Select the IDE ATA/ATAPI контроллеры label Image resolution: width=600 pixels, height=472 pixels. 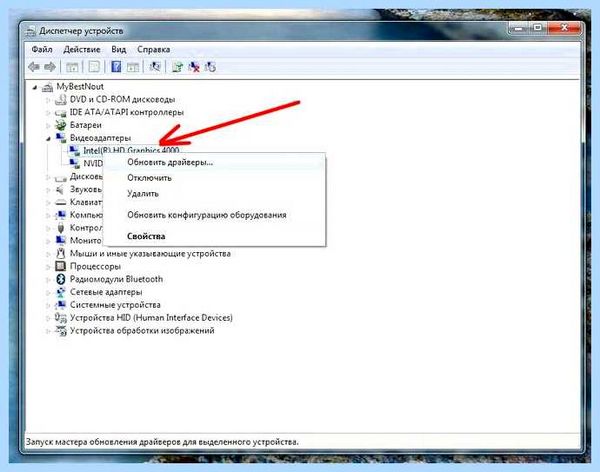127,113
